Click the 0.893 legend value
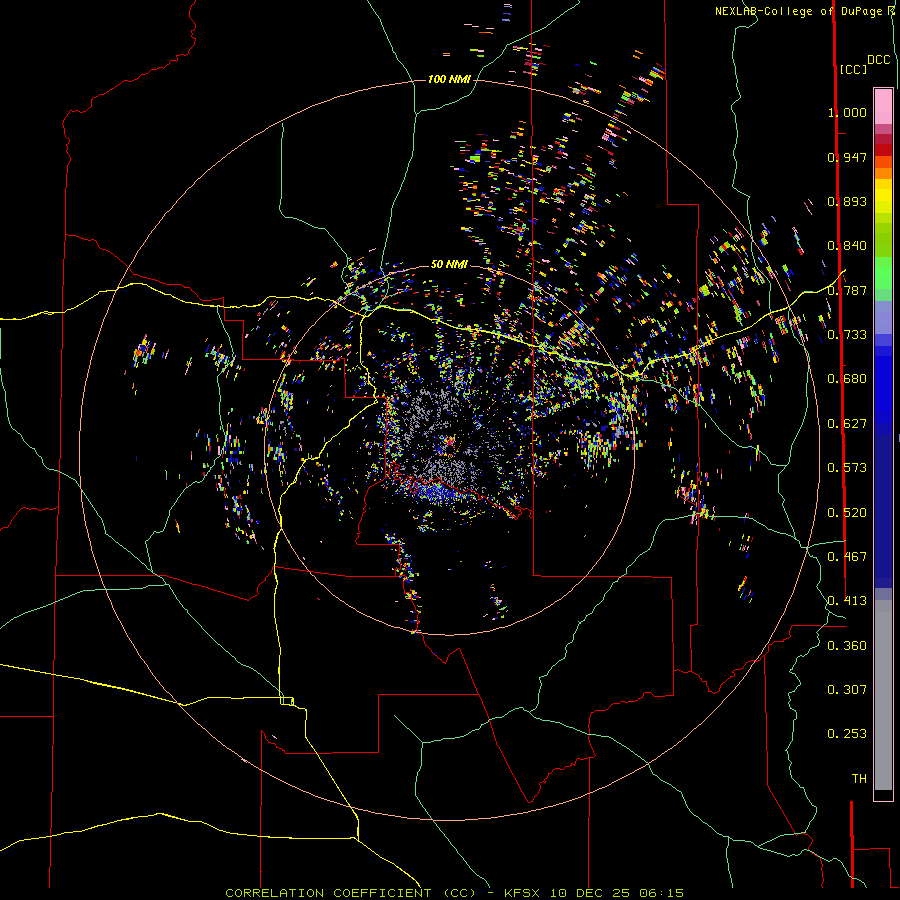The width and height of the screenshot is (900, 900). [x=847, y=201]
